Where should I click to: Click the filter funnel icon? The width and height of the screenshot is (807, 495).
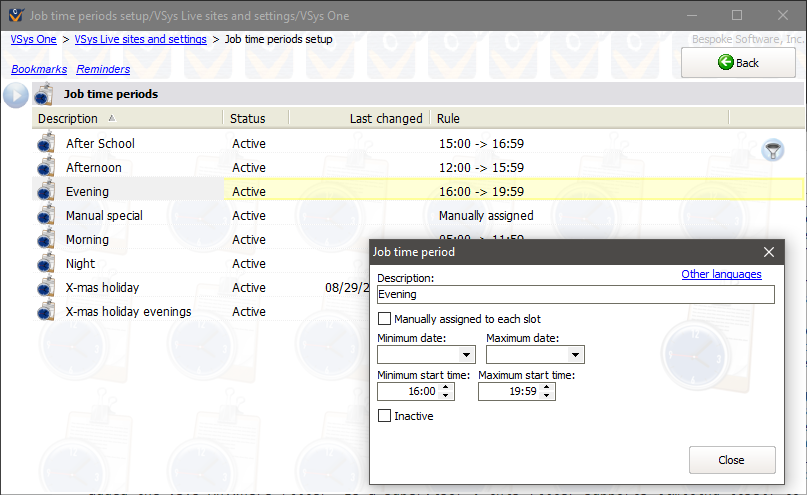(772, 150)
